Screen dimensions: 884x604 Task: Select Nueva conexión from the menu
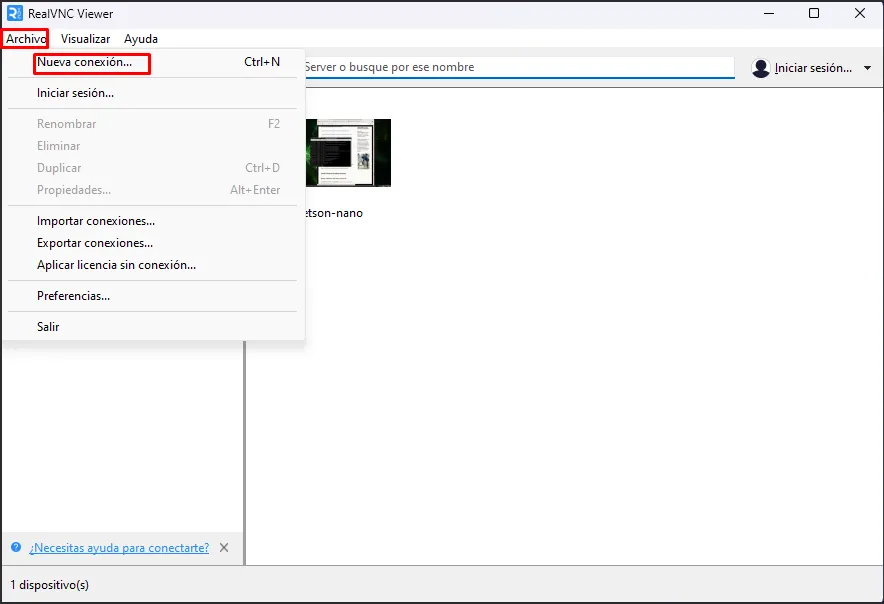(84, 62)
